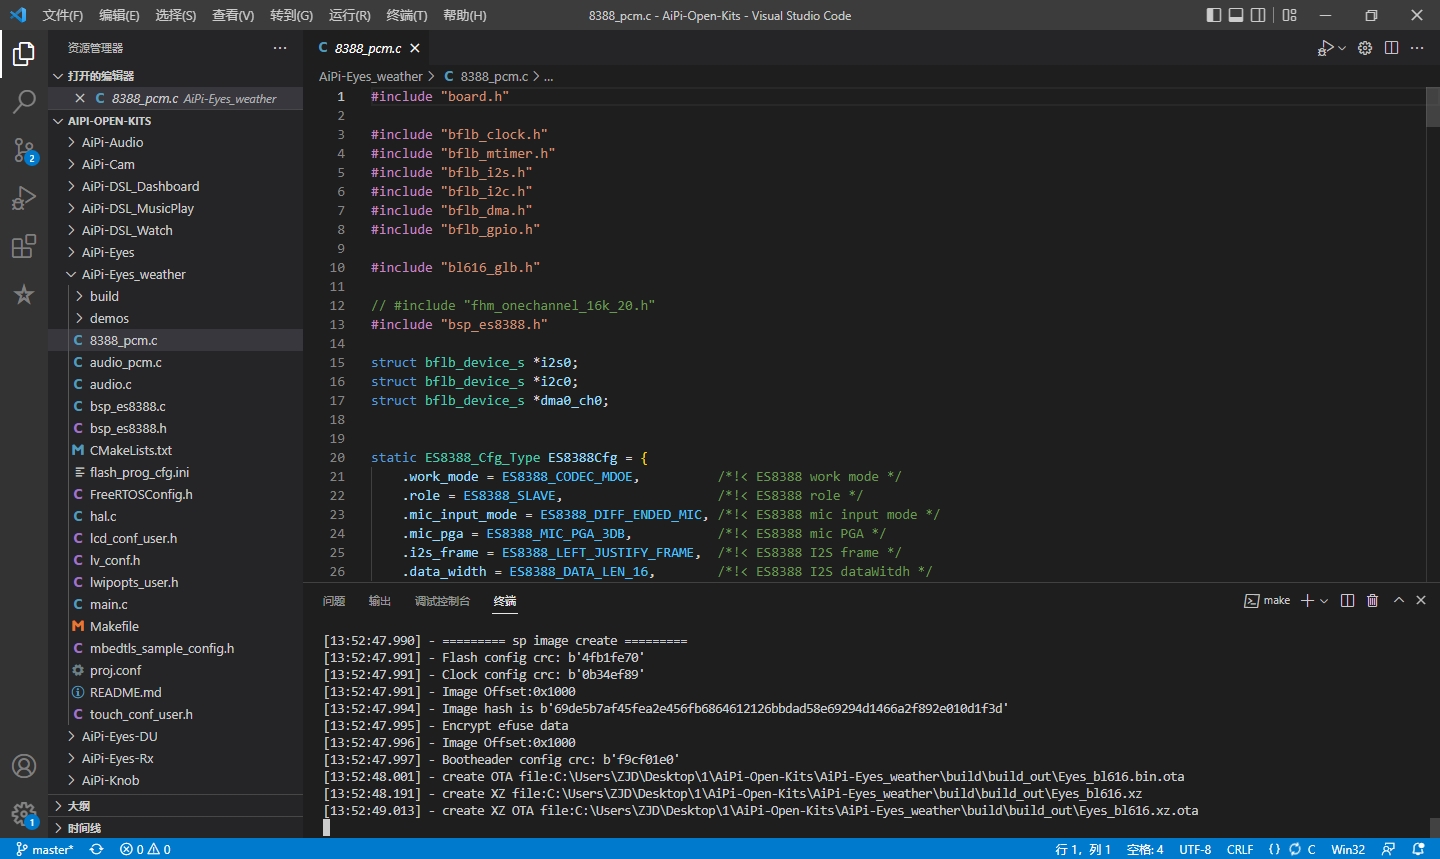Expand the AiPi-Audio folder
This screenshot has width=1440, height=859.
coord(175,143)
